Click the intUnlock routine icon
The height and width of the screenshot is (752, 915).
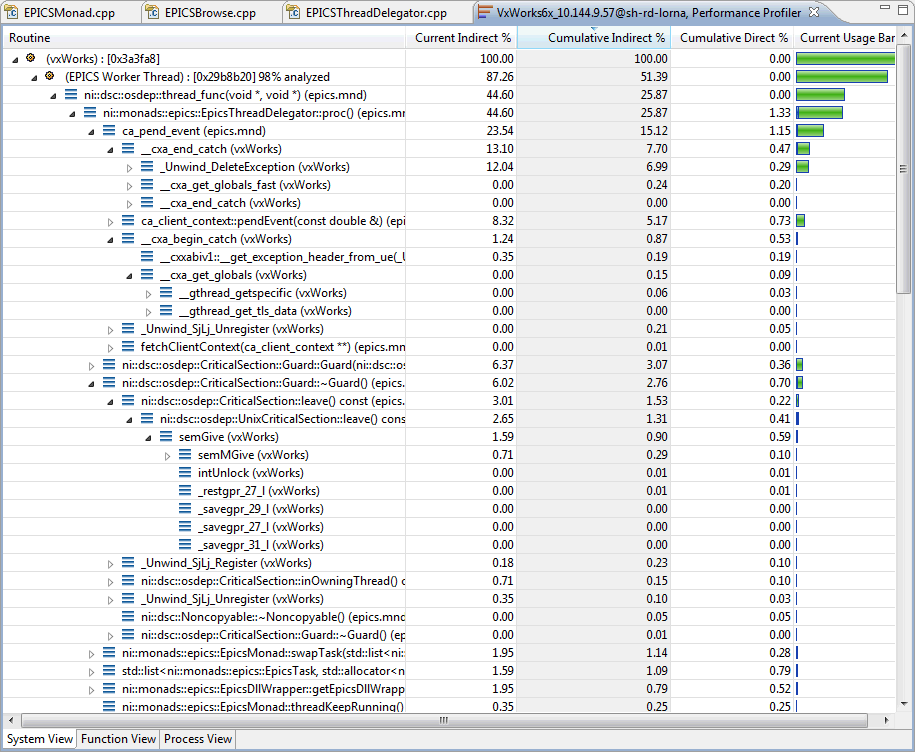pos(185,473)
